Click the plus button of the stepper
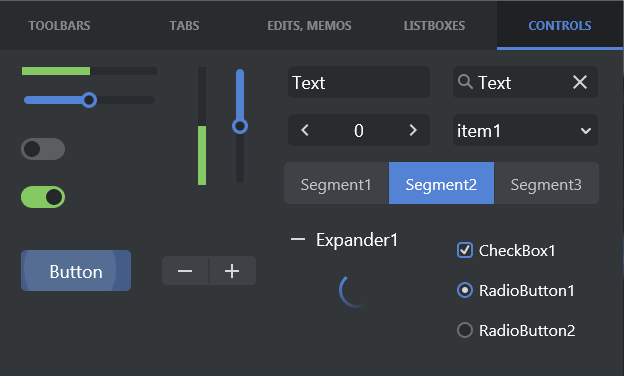624x376 pixels. (232, 271)
